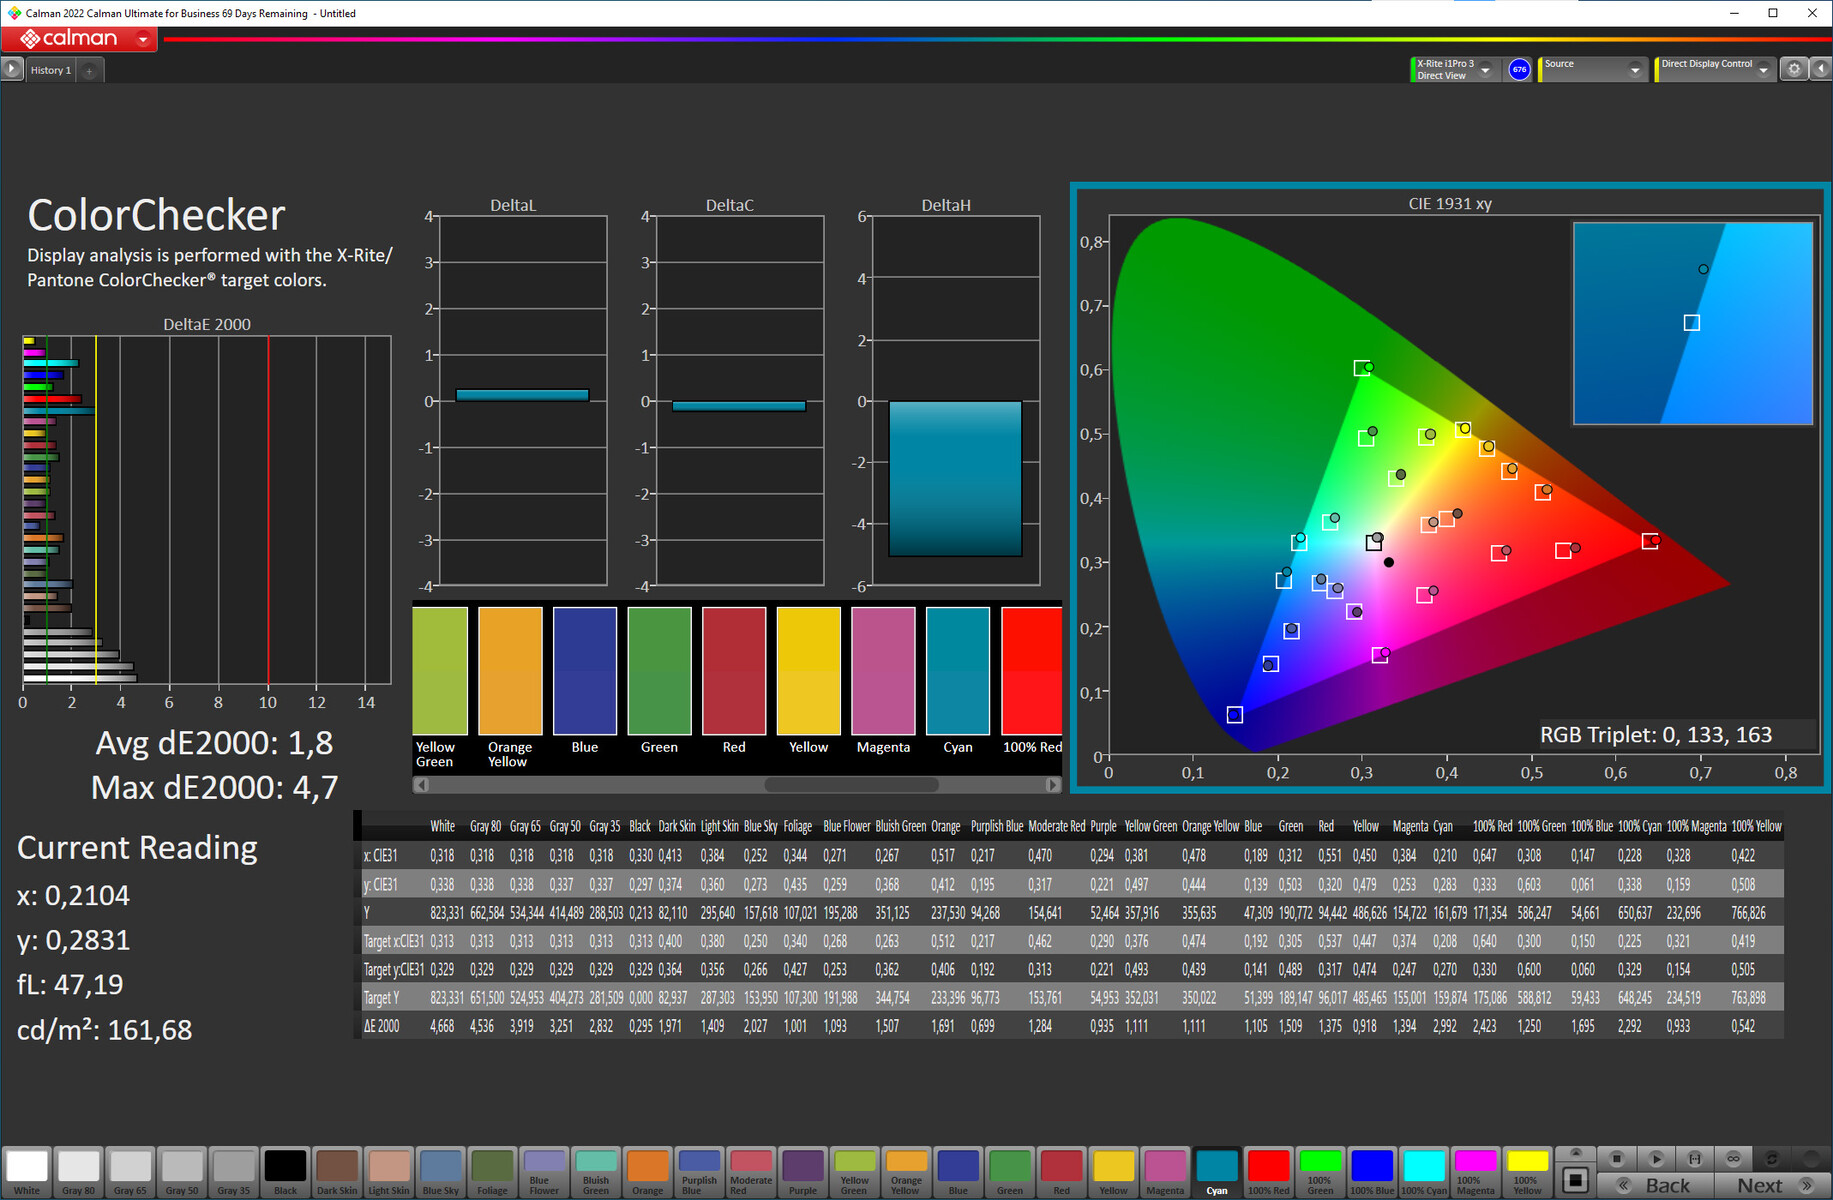Screen dimensions: 1833x1200
Task: Click the play read-series icon
Action: [x=1655, y=1158]
